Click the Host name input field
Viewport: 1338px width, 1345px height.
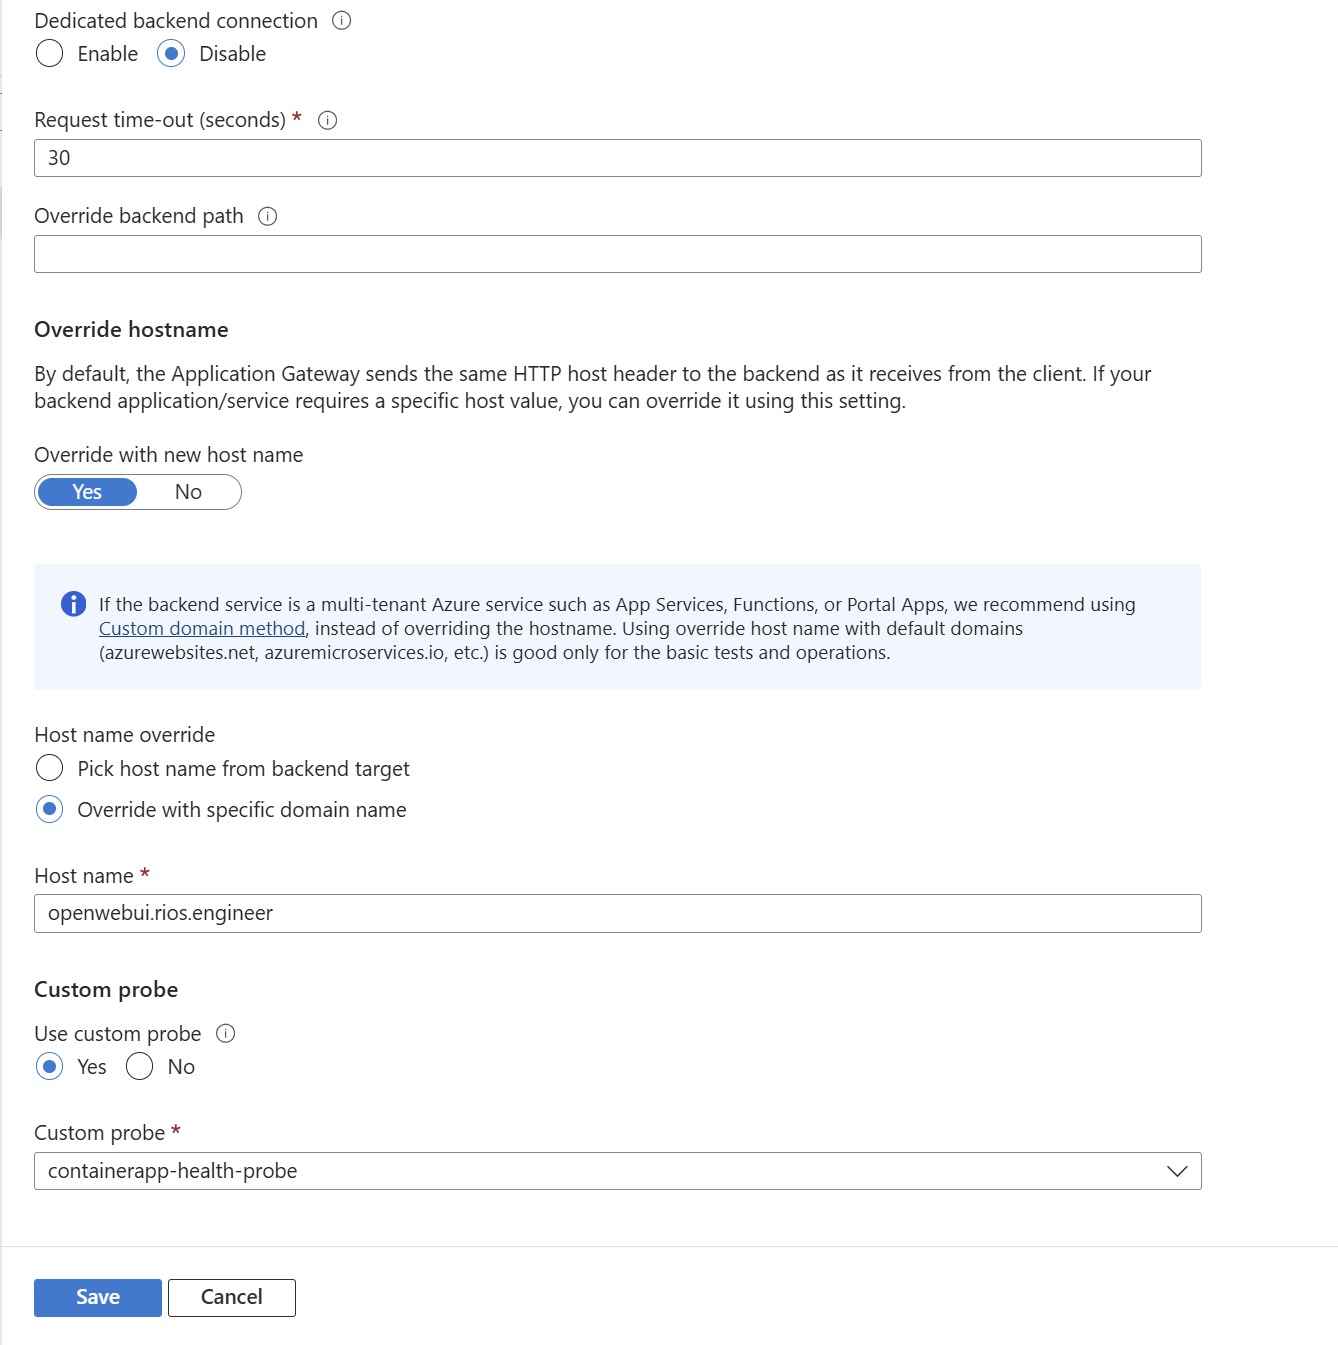(617, 913)
